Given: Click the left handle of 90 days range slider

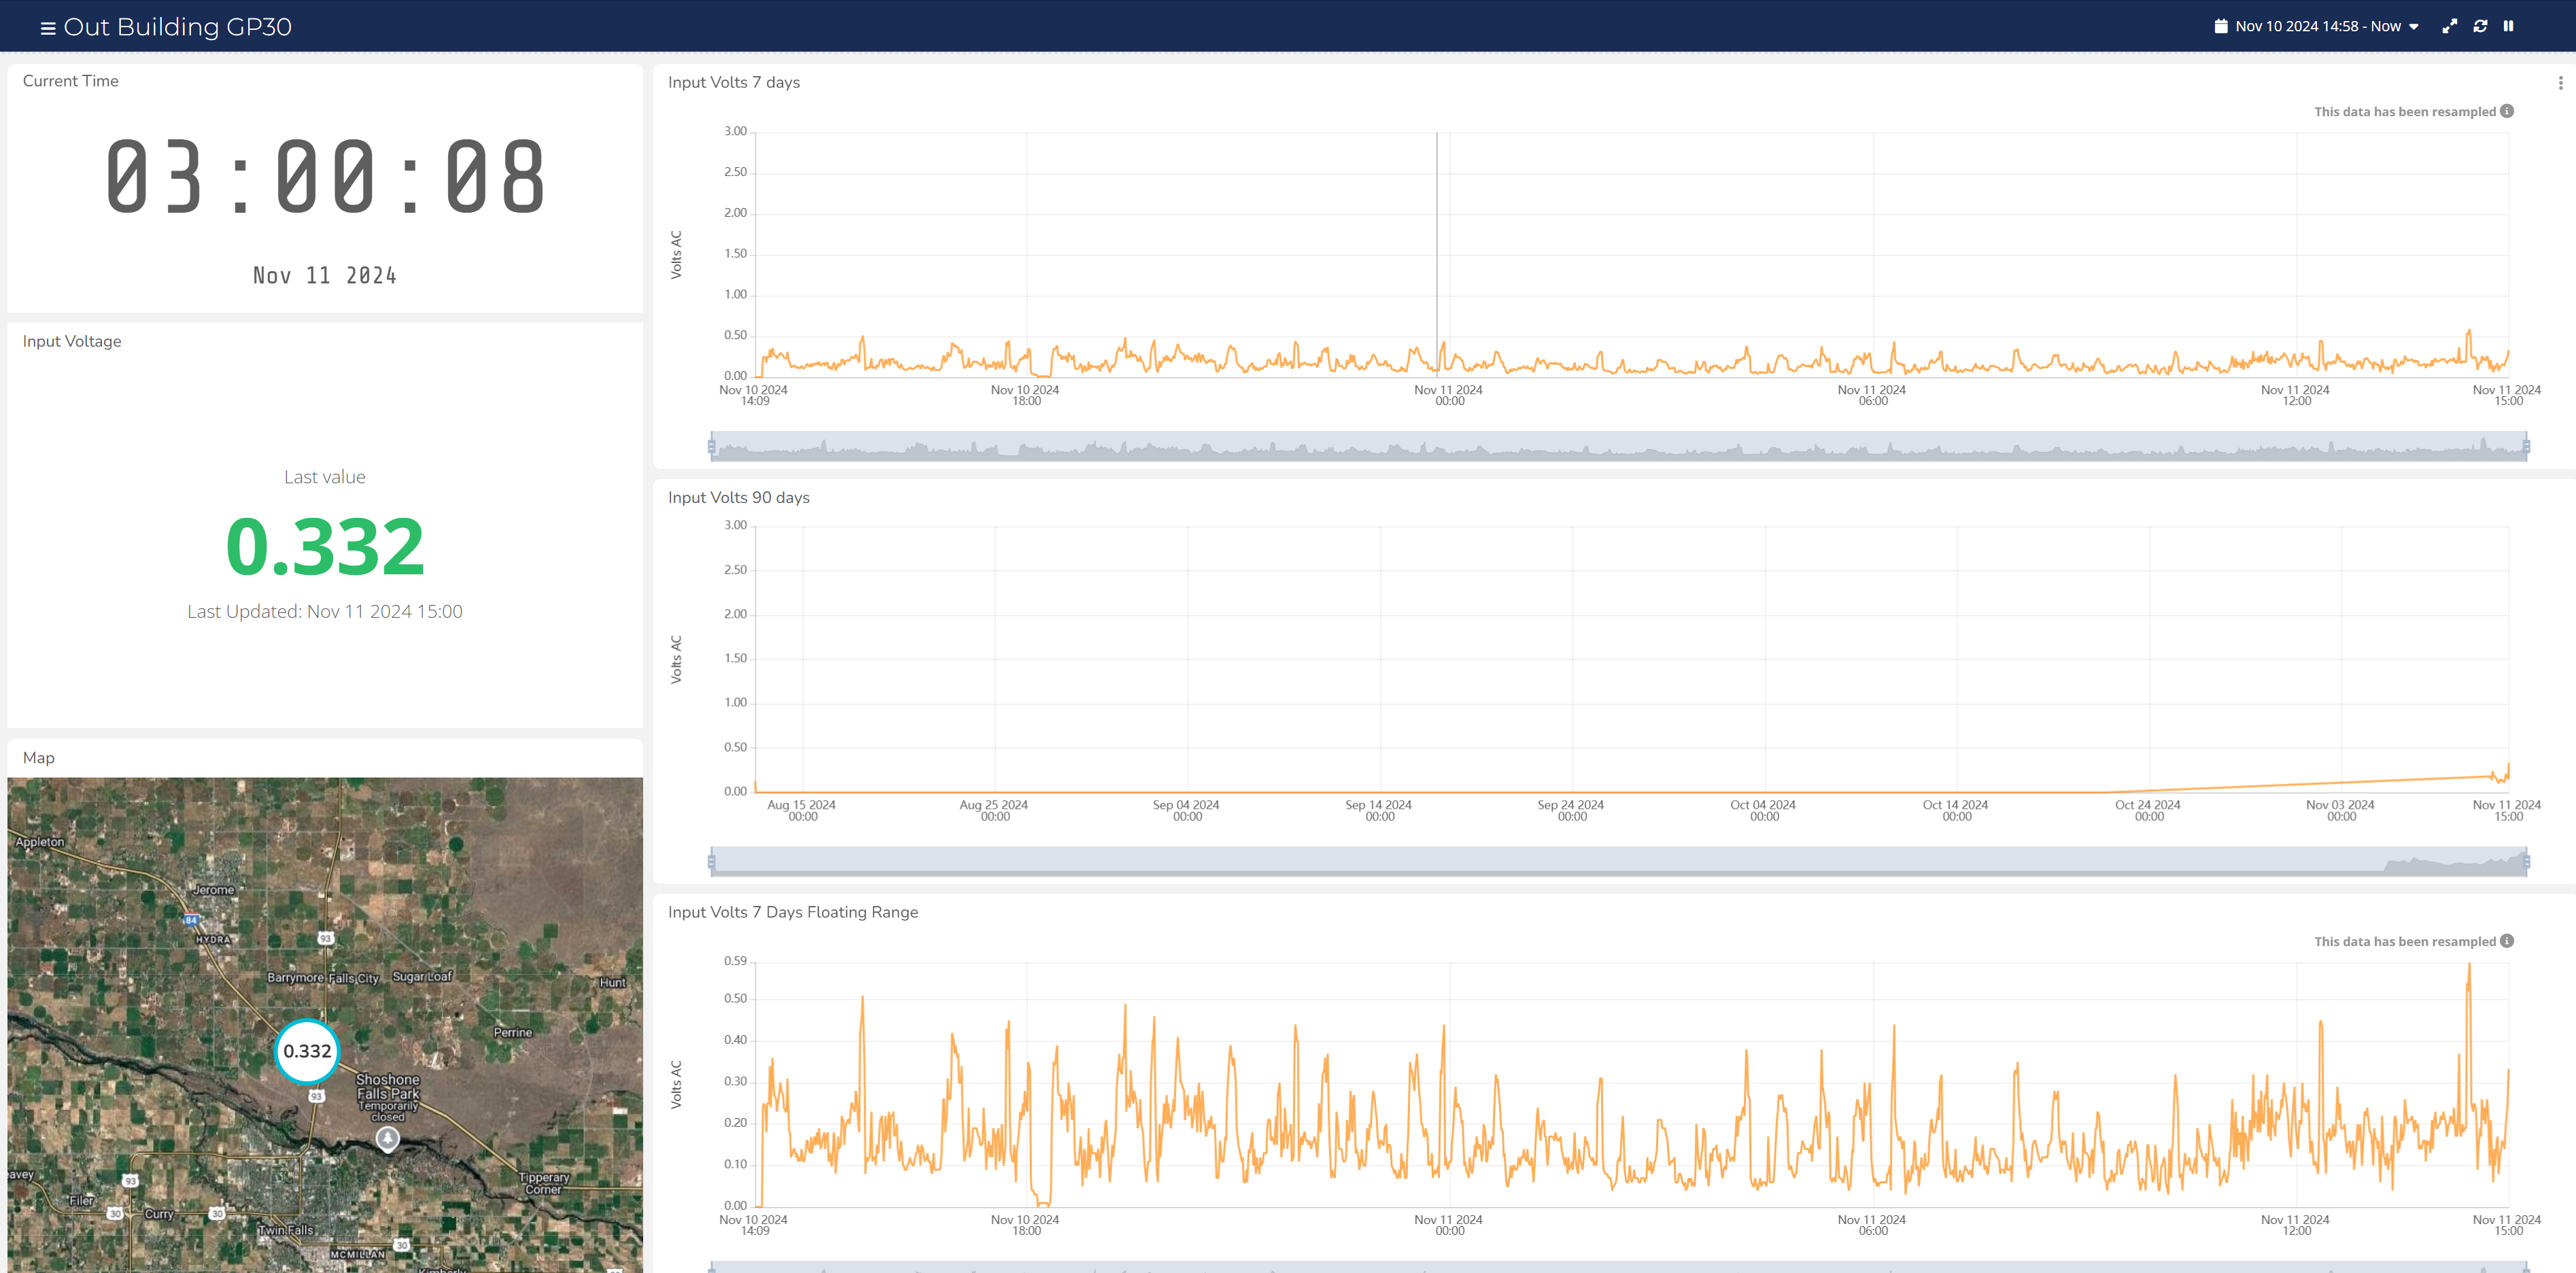Looking at the screenshot, I should (x=711, y=861).
